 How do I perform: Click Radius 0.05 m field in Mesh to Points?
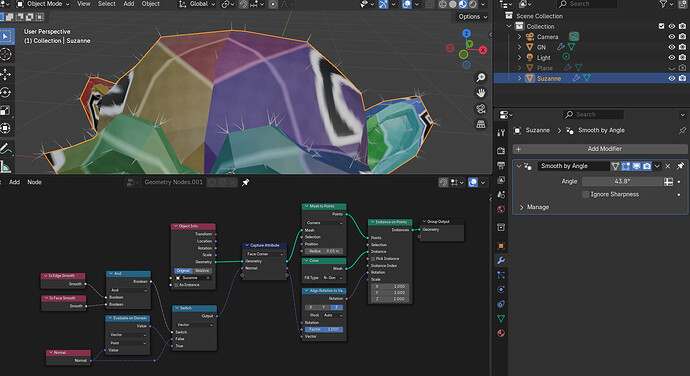click(324, 251)
